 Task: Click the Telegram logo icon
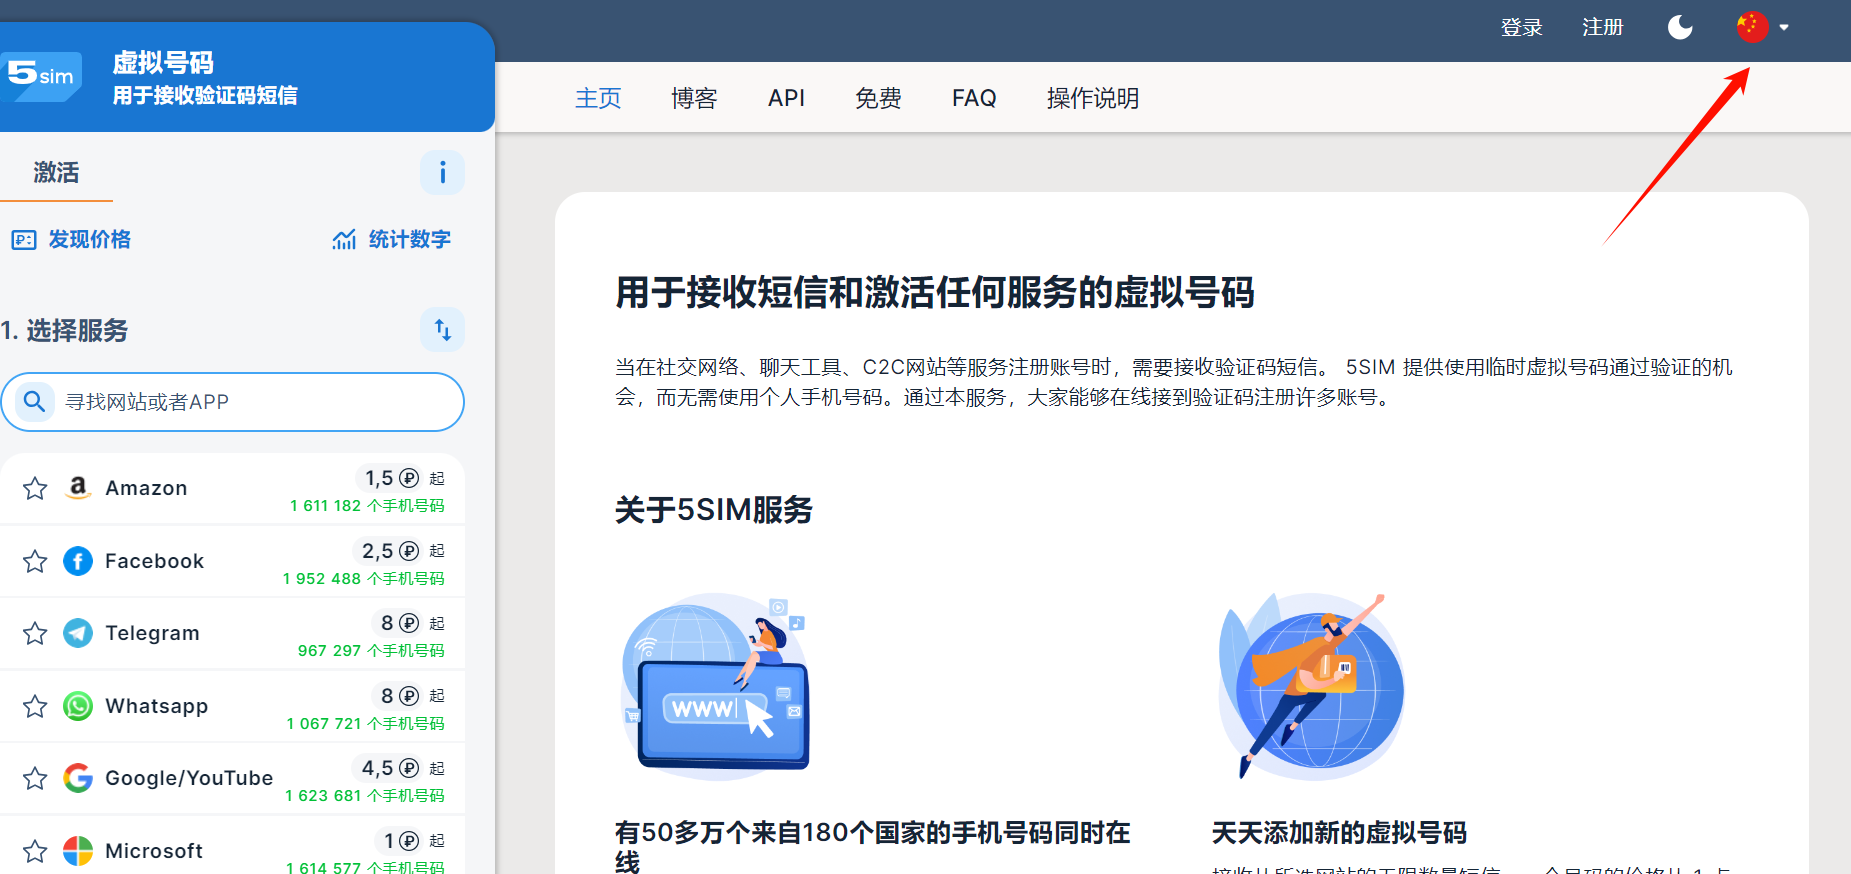click(78, 633)
